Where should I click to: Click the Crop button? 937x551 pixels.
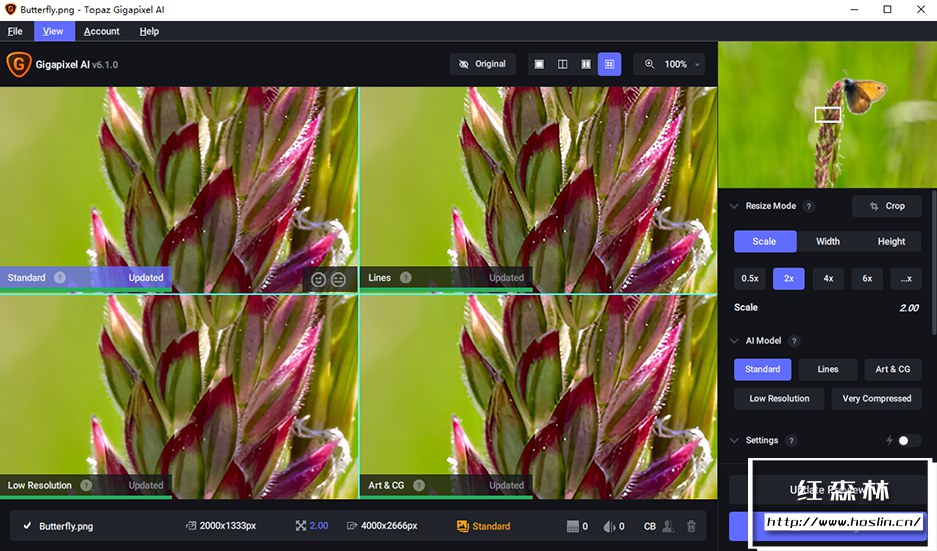887,206
